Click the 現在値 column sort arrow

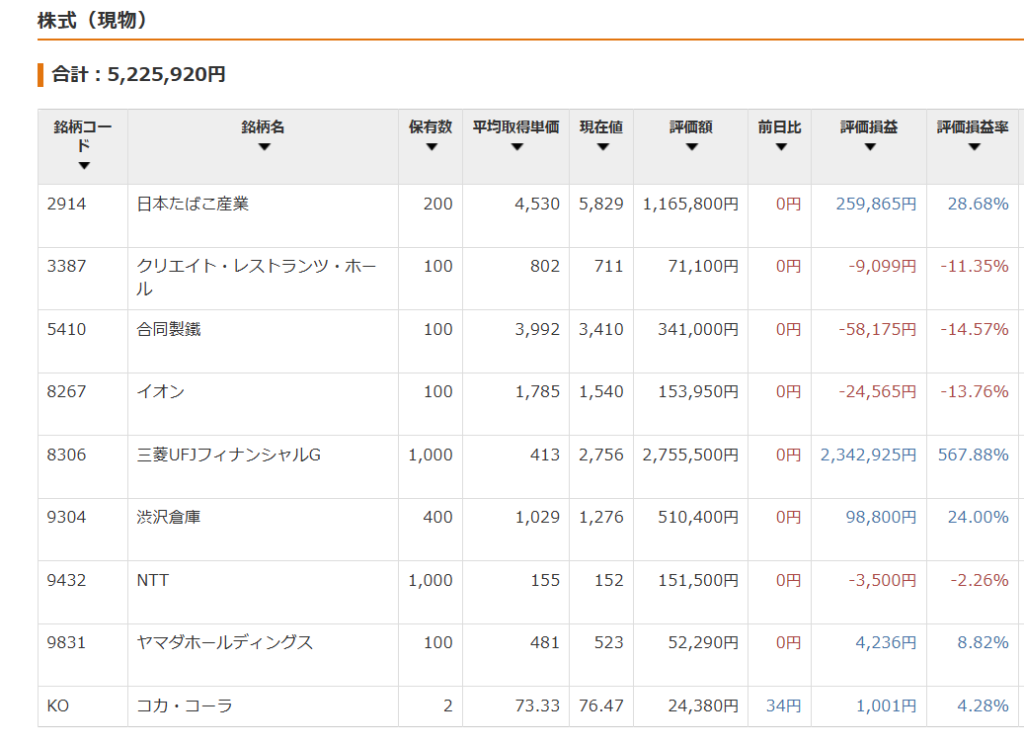coord(602,147)
